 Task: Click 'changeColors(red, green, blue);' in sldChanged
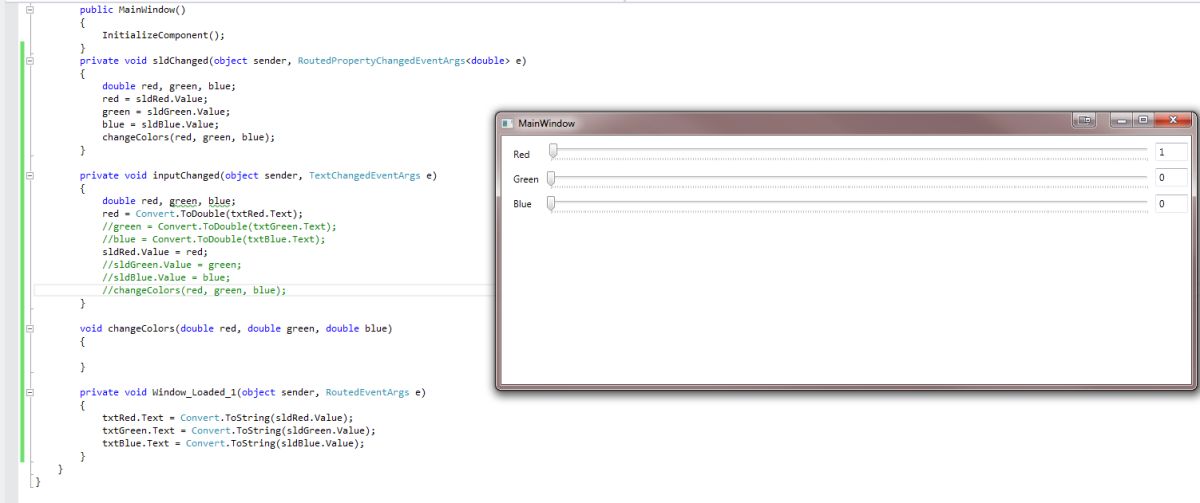(x=188, y=137)
